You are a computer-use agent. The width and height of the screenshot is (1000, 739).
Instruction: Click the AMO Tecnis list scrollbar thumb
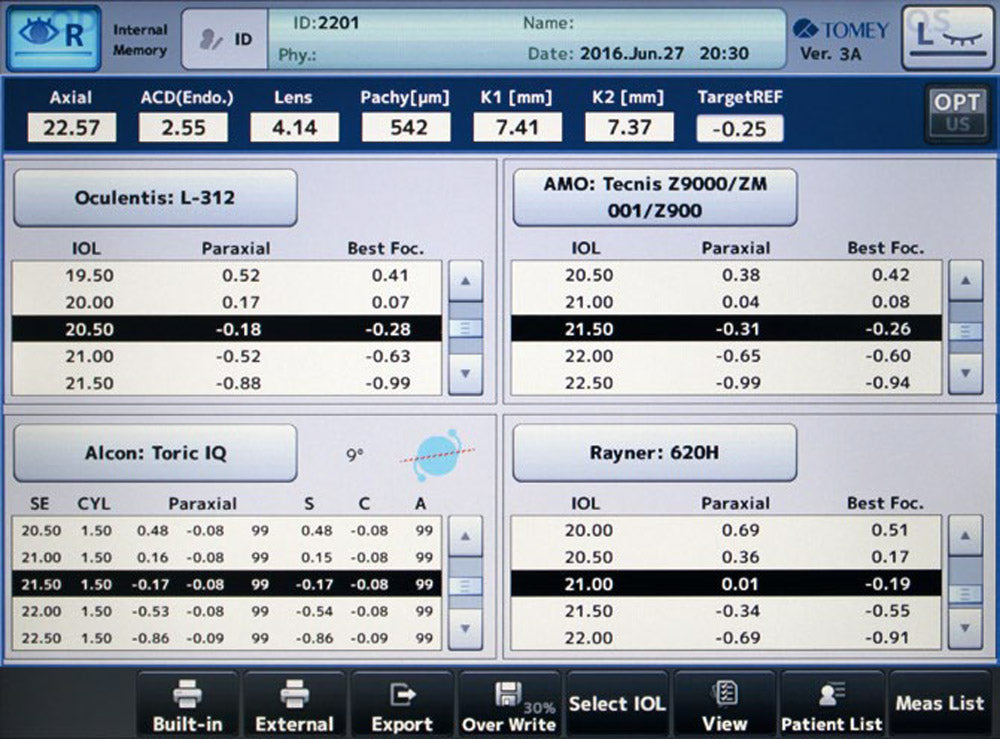(966, 331)
